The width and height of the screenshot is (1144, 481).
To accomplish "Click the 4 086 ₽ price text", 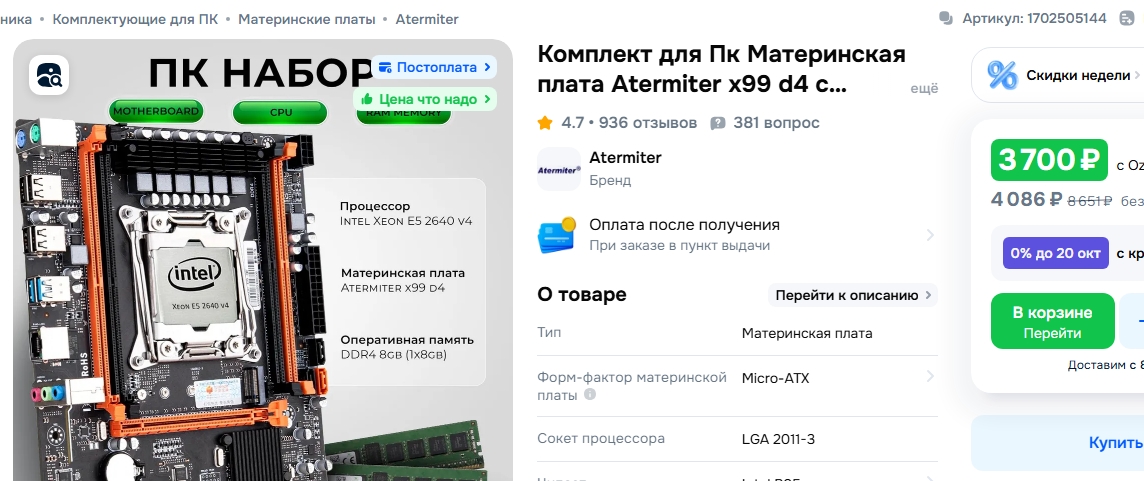I will (x=1026, y=199).
